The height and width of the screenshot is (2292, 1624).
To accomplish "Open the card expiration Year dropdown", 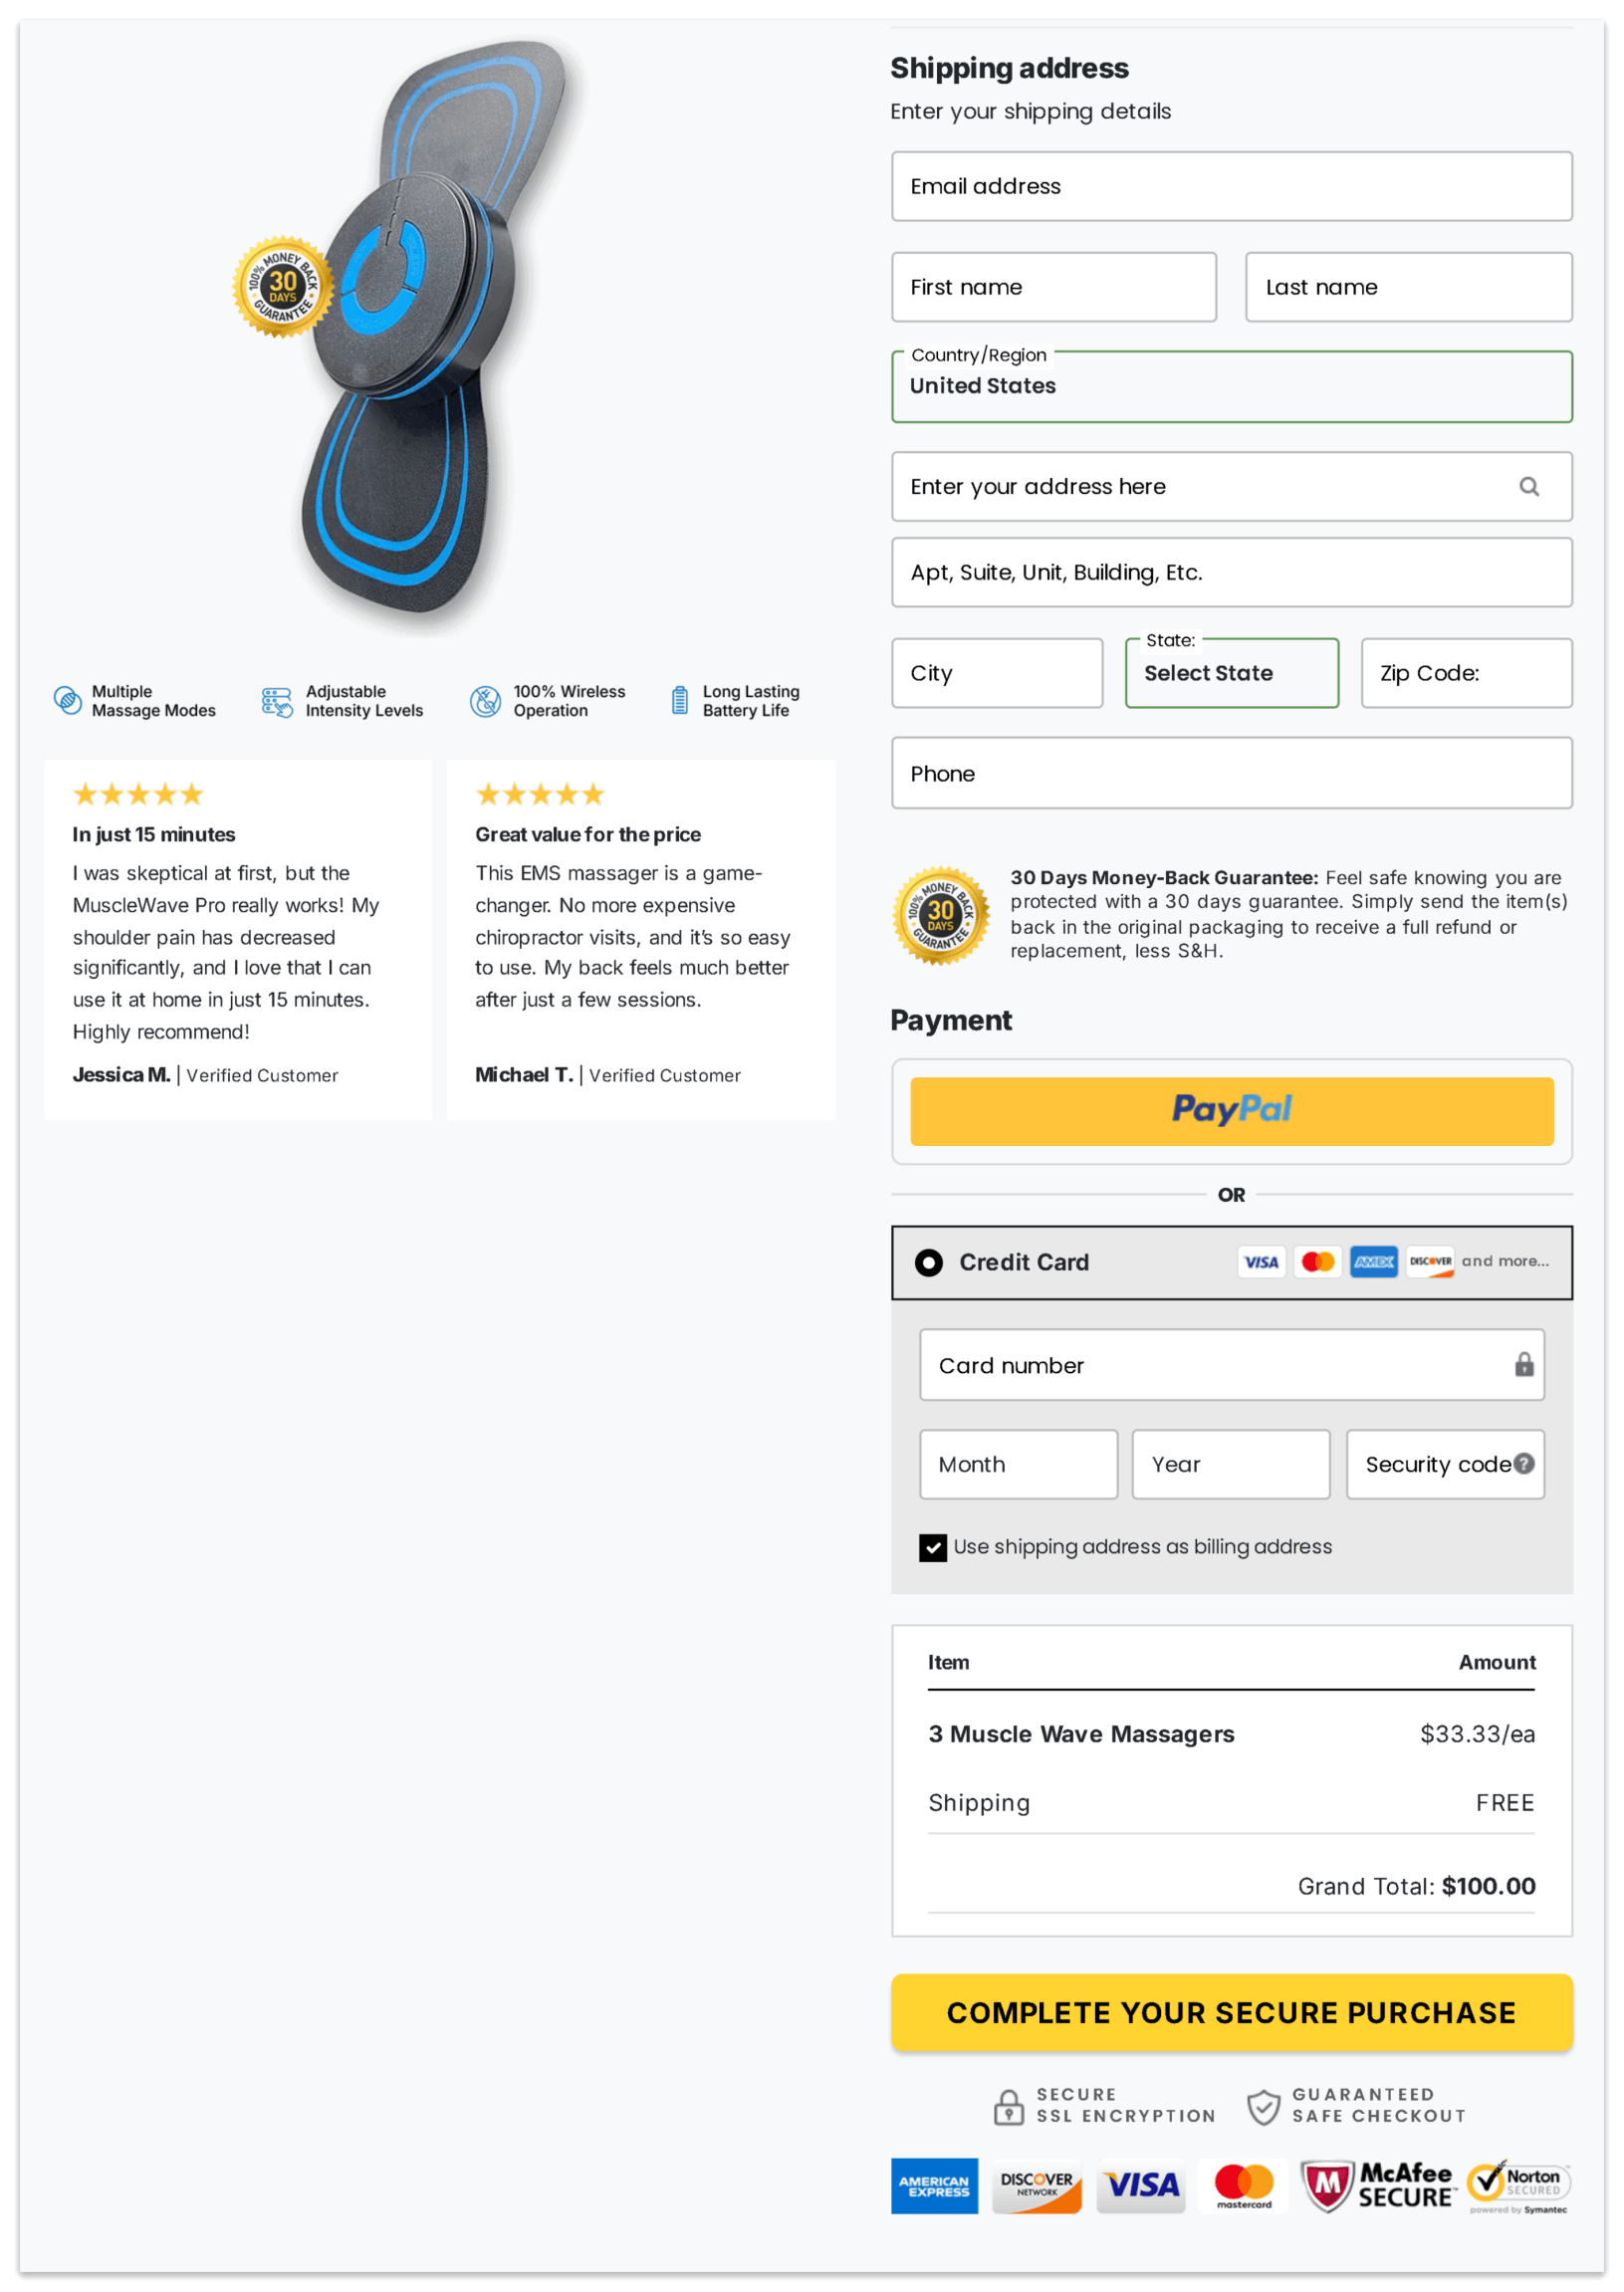I will (x=1230, y=1464).
